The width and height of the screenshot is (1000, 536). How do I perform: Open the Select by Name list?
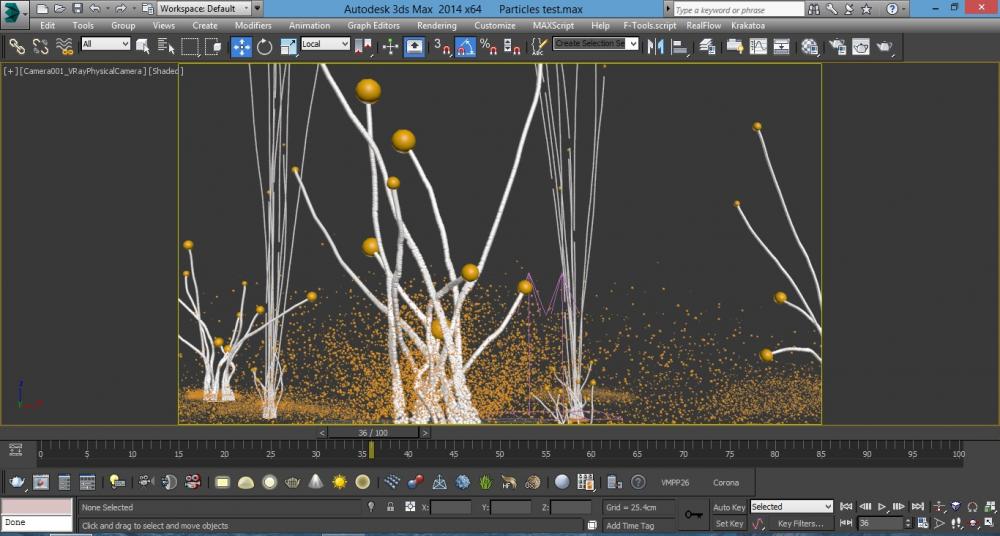165,46
